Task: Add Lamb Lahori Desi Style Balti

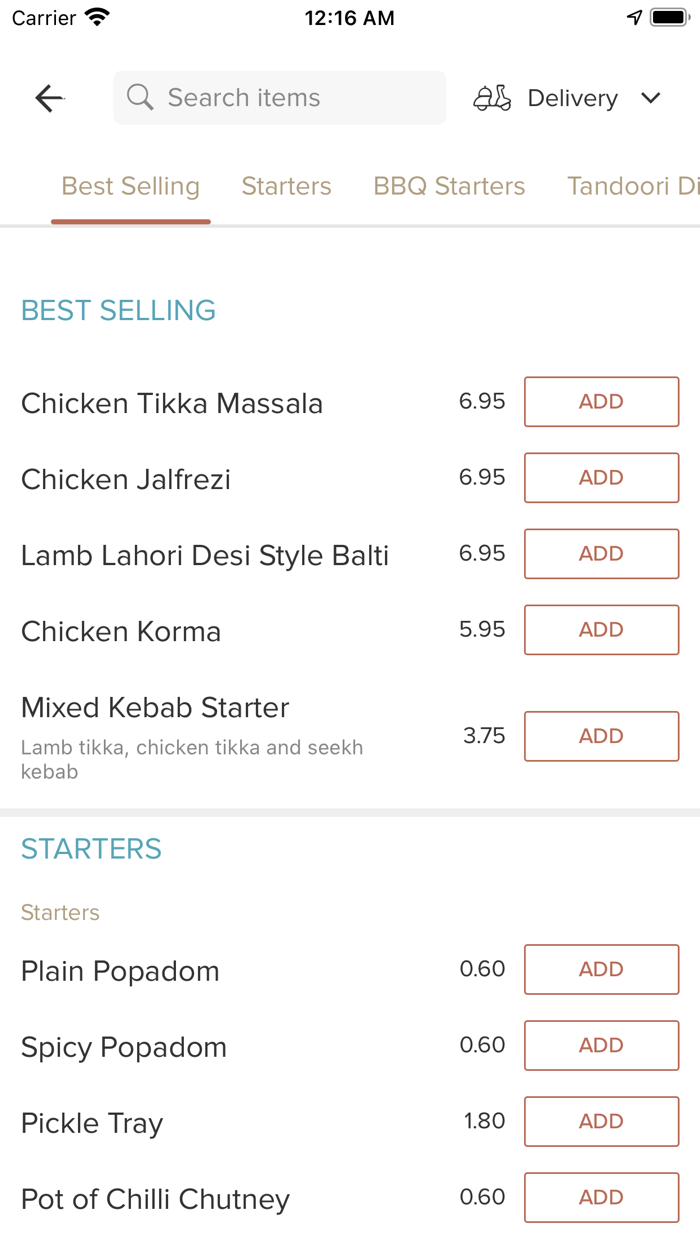Action: click(x=601, y=553)
